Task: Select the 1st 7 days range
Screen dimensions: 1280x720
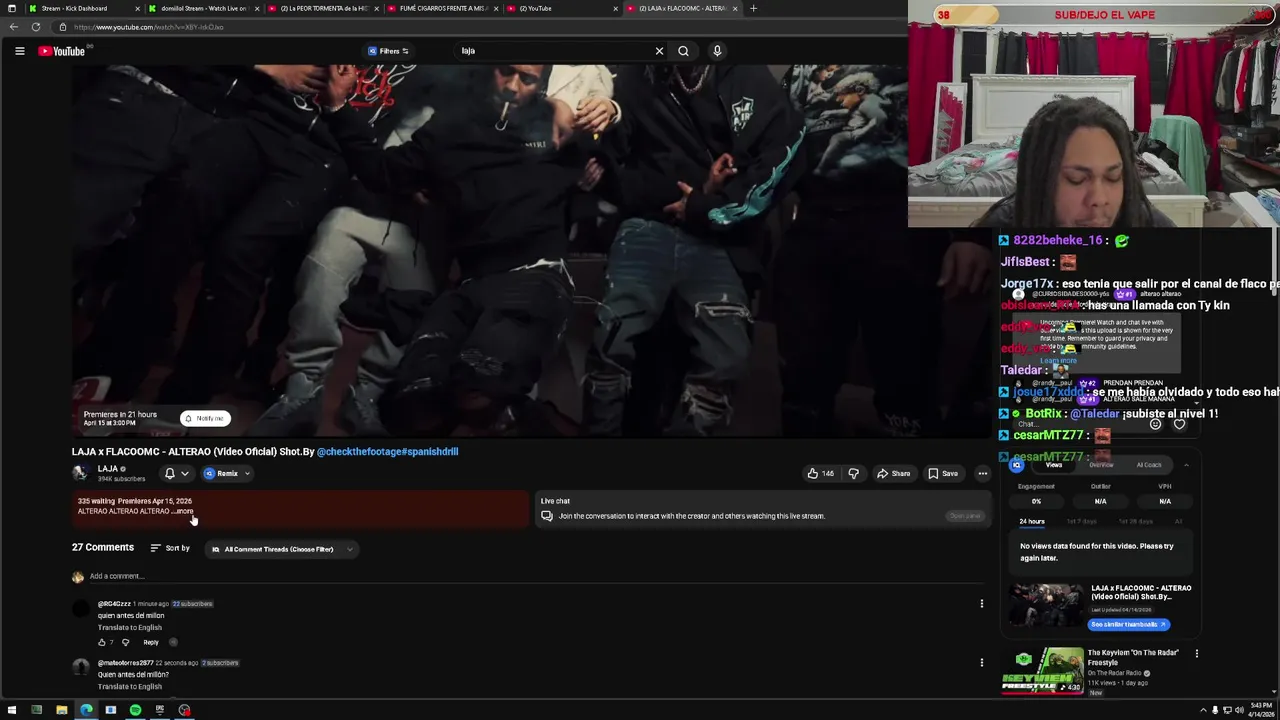Action: click(x=1081, y=521)
